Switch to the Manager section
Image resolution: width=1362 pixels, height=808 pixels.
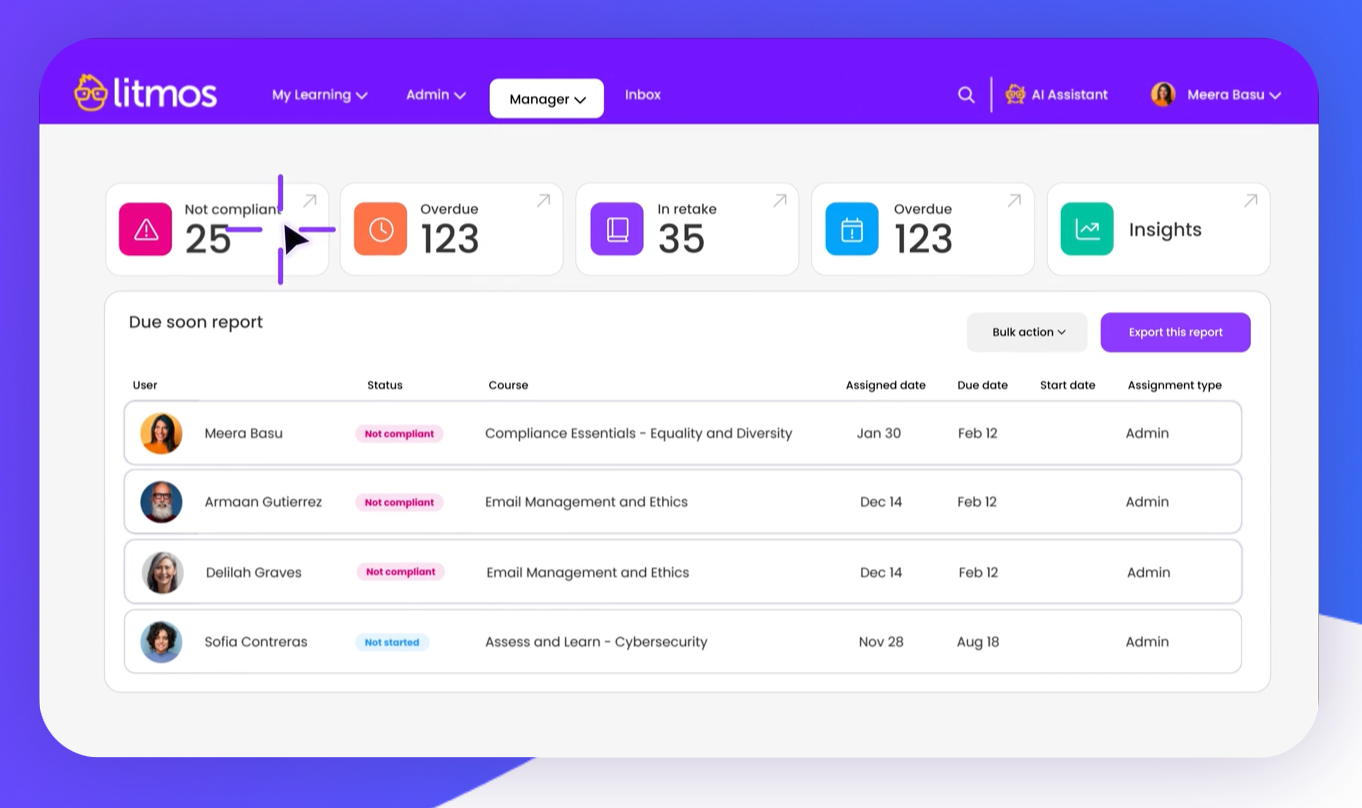546,98
